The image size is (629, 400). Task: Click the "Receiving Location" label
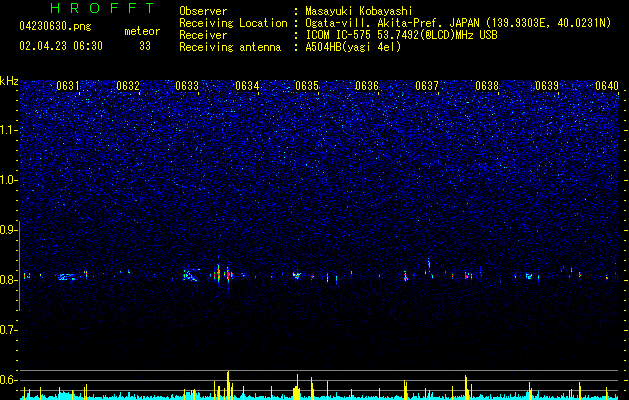(233, 23)
